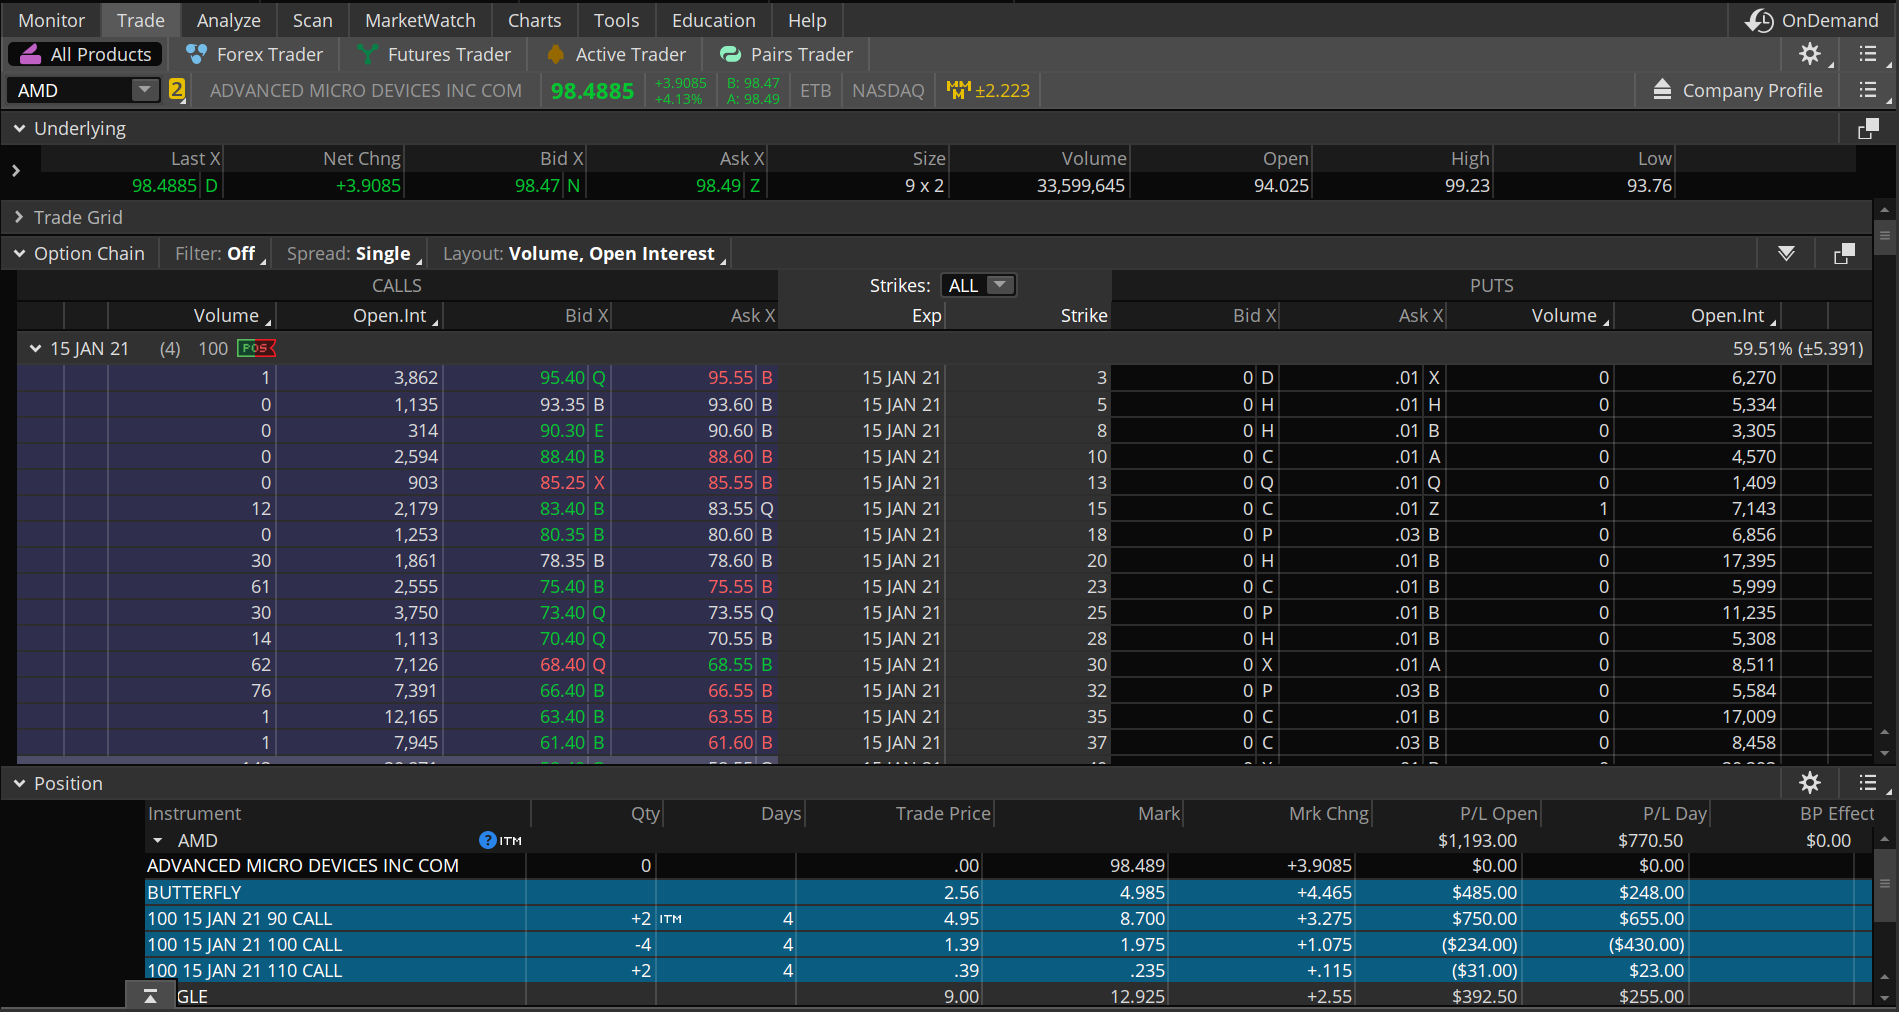Change the Spread: Single setting
The height and width of the screenshot is (1012, 1899).
(353, 254)
